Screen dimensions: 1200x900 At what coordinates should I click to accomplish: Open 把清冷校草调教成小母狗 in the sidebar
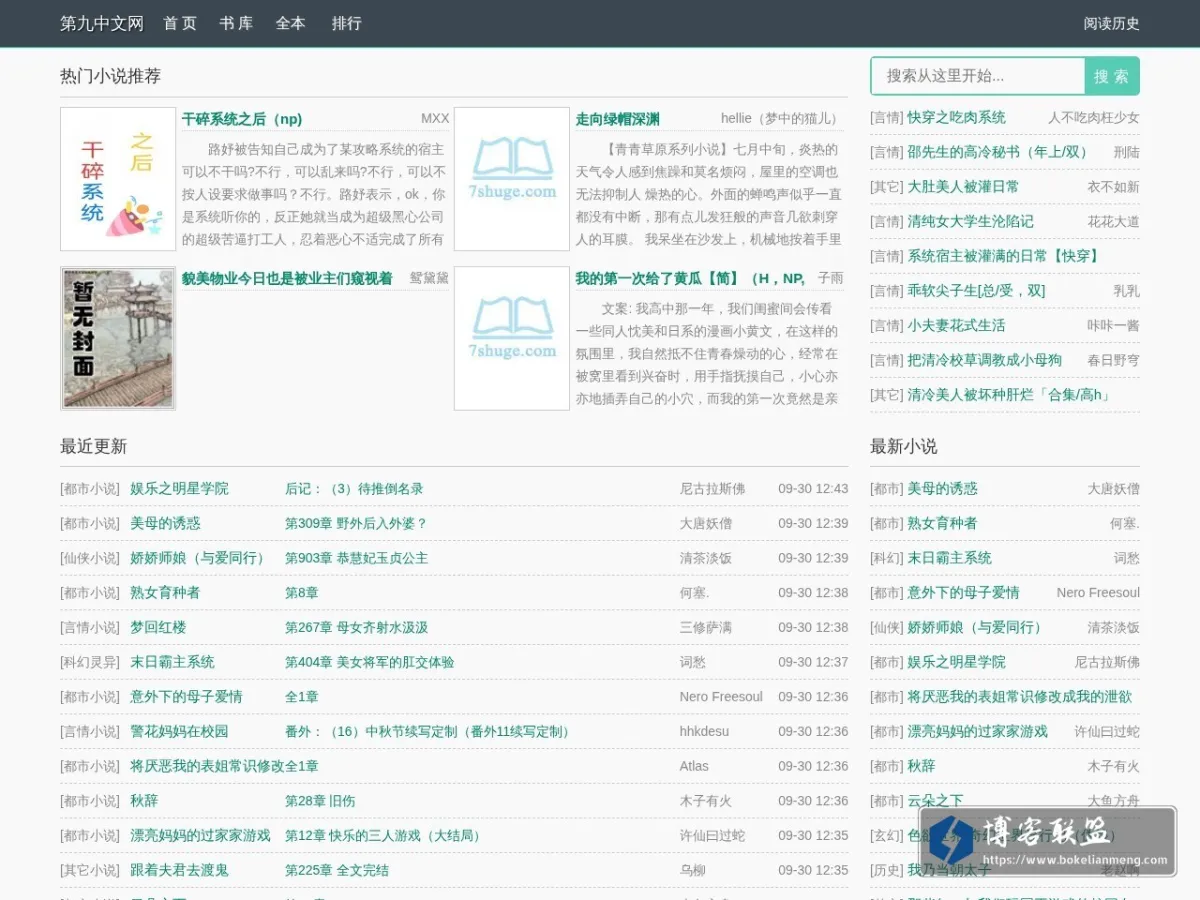[x=984, y=360]
